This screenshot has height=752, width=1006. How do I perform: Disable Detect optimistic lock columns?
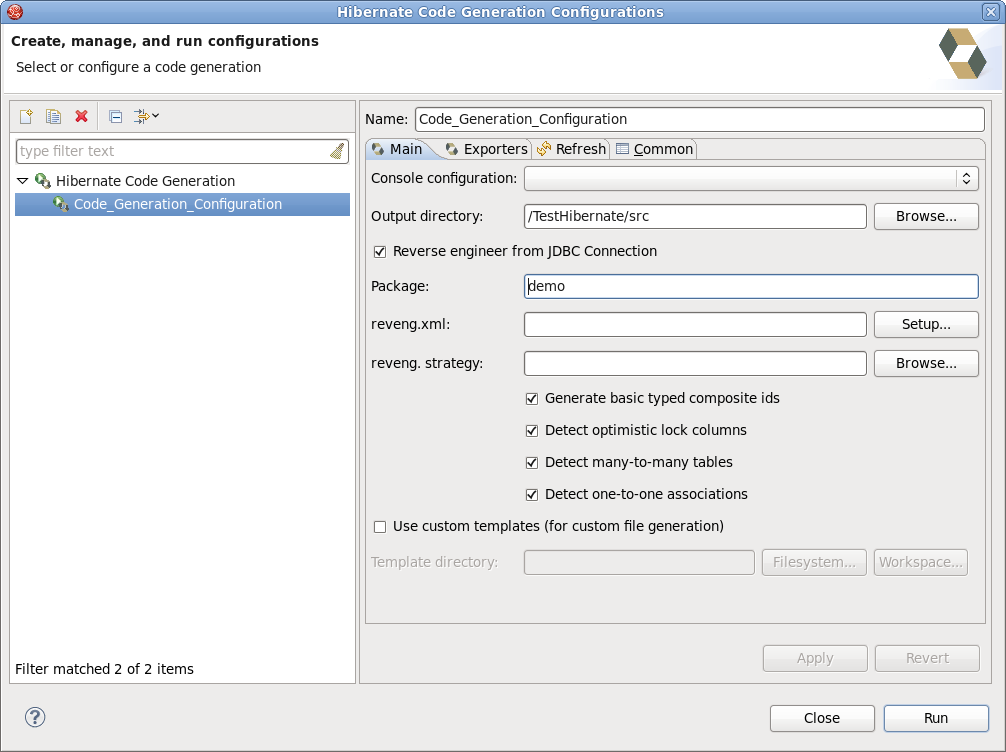point(531,430)
